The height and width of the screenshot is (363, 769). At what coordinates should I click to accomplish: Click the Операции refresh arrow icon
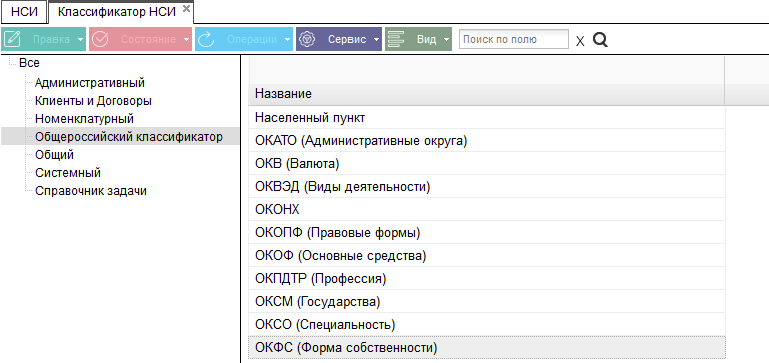(206, 39)
